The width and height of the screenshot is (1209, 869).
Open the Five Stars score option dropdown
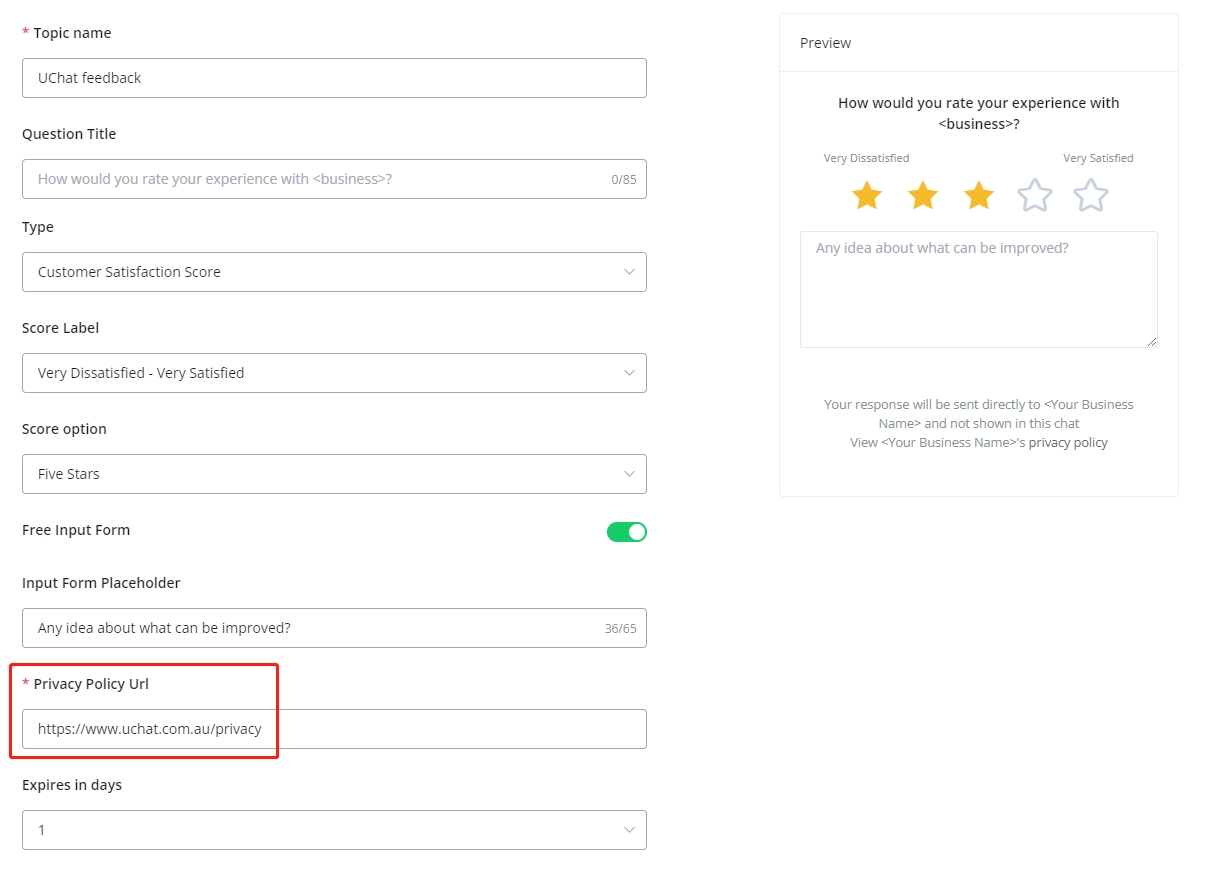[x=320, y=474]
